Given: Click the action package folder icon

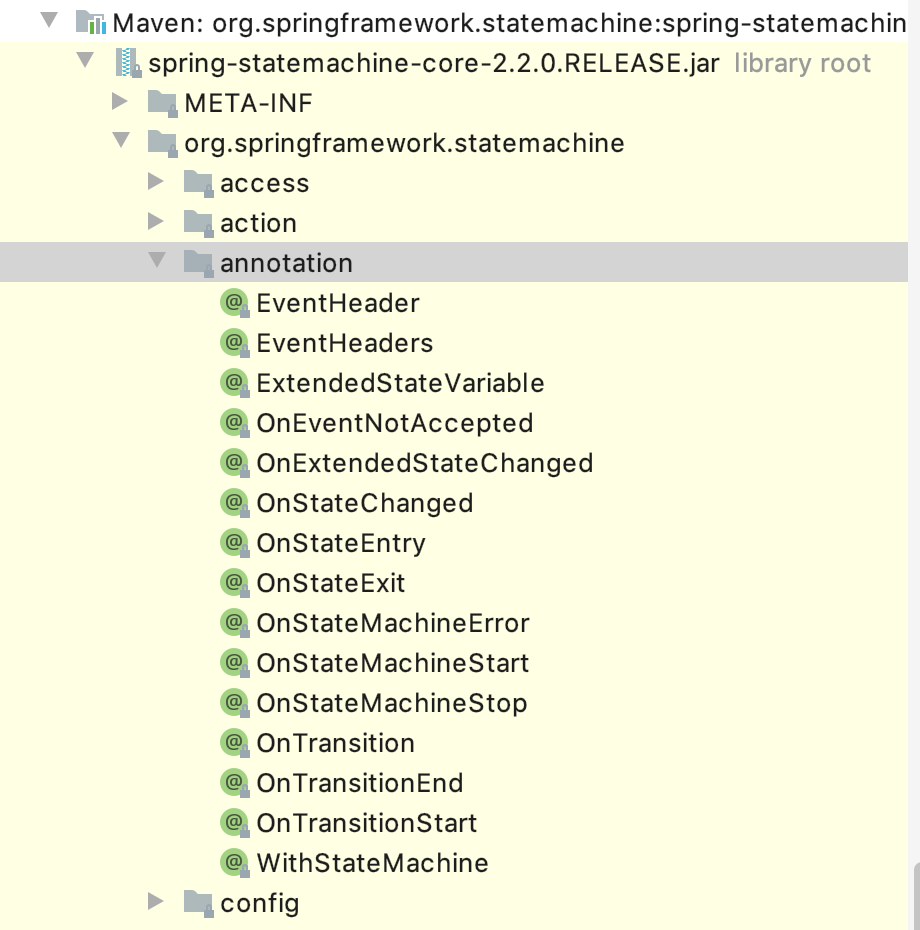Looking at the screenshot, I should (198, 223).
